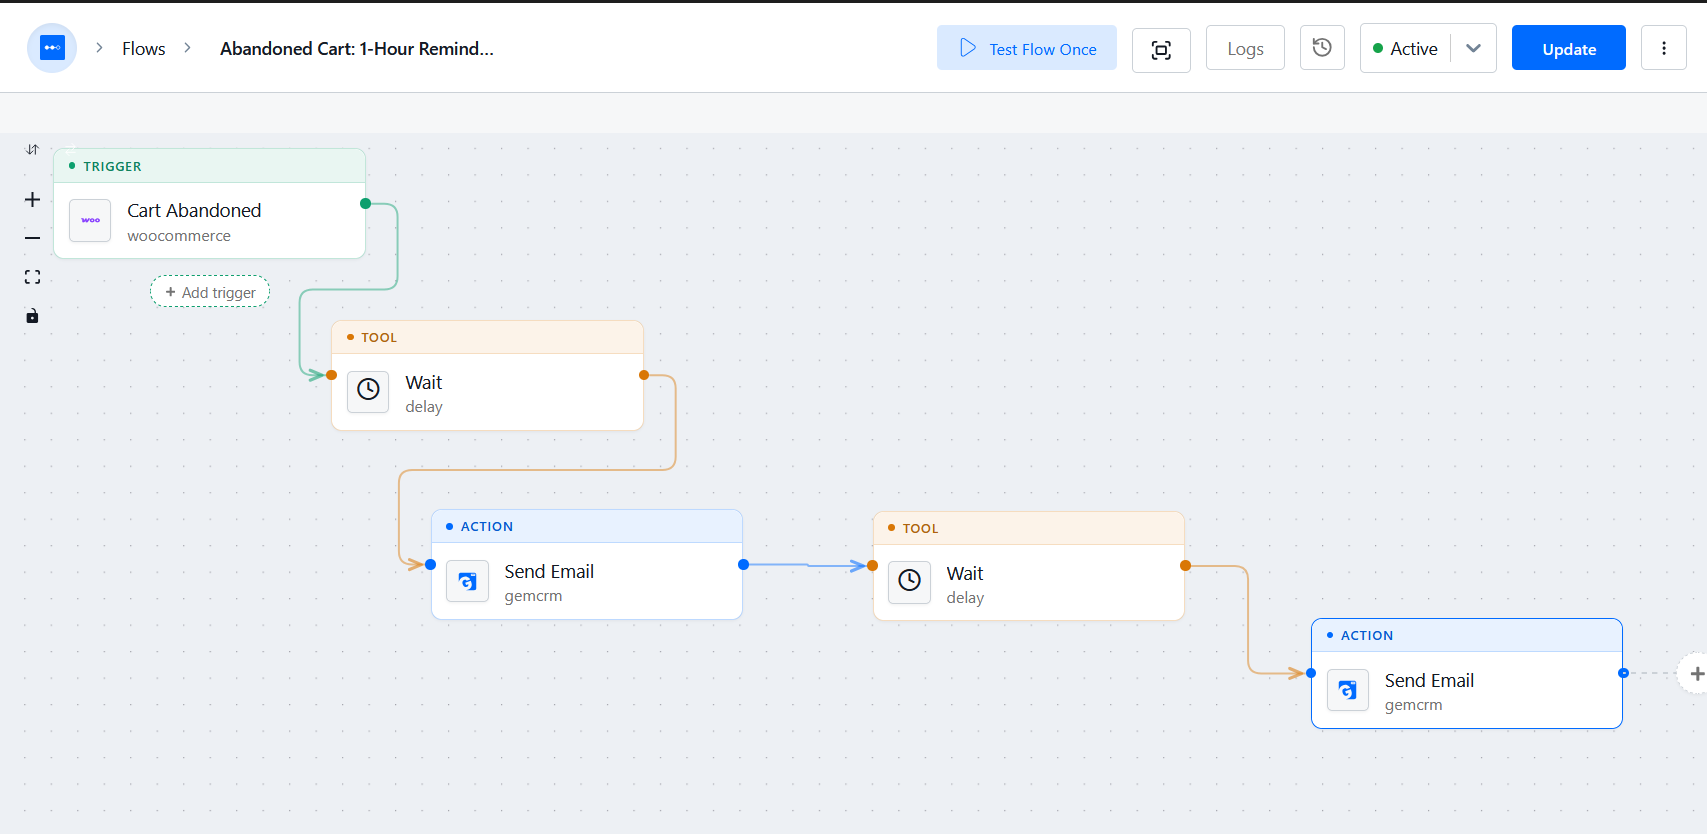
Task: Zoom in on the flow canvas
Action: tap(32, 200)
